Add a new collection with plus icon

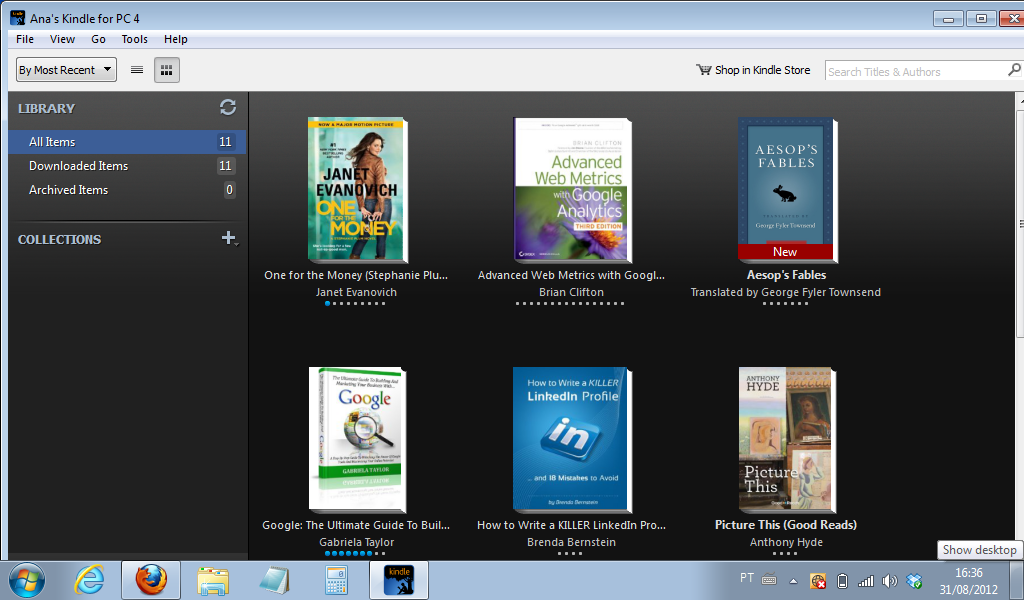(x=228, y=238)
